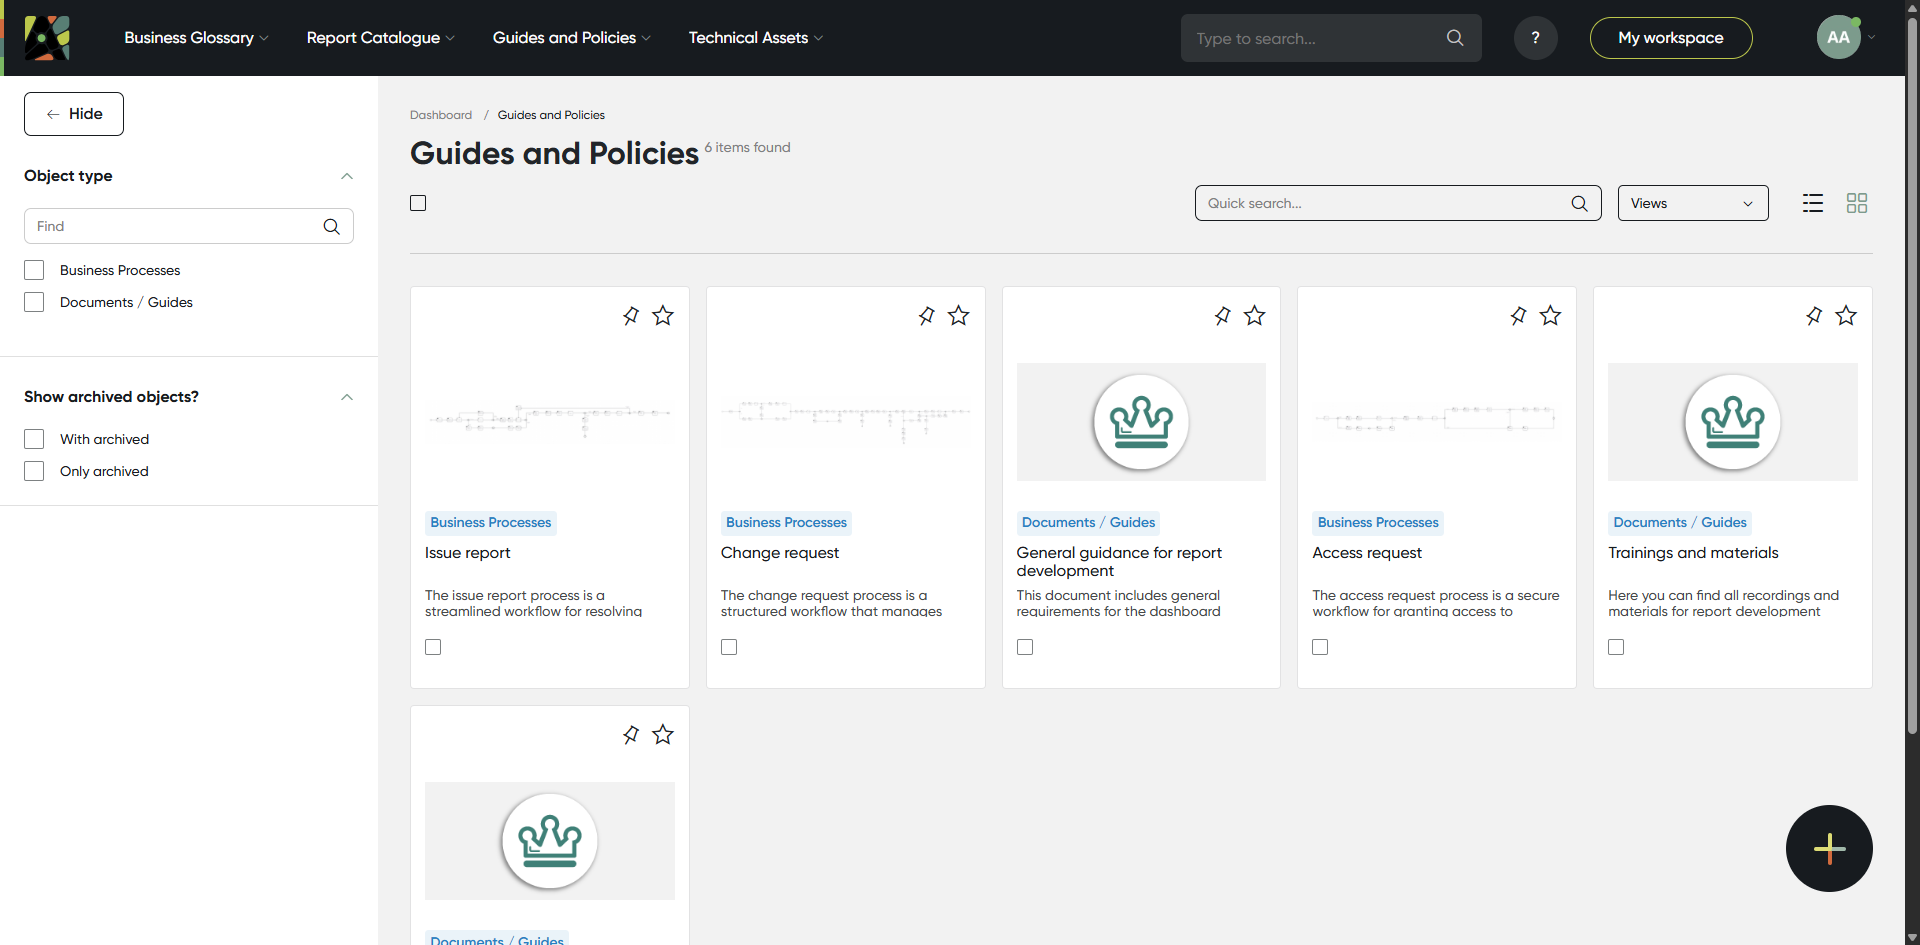1920x945 pixels.
Task: Collapse the Object type filter section
Action: [x=347, y=176]
